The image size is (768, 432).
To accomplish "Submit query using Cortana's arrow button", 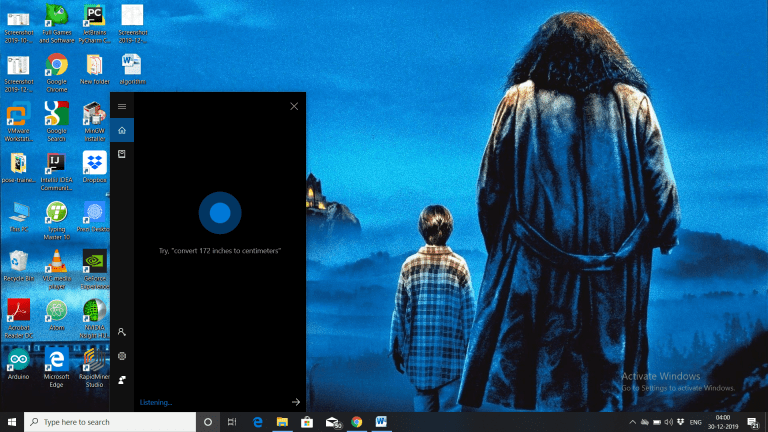I will 296,402.
